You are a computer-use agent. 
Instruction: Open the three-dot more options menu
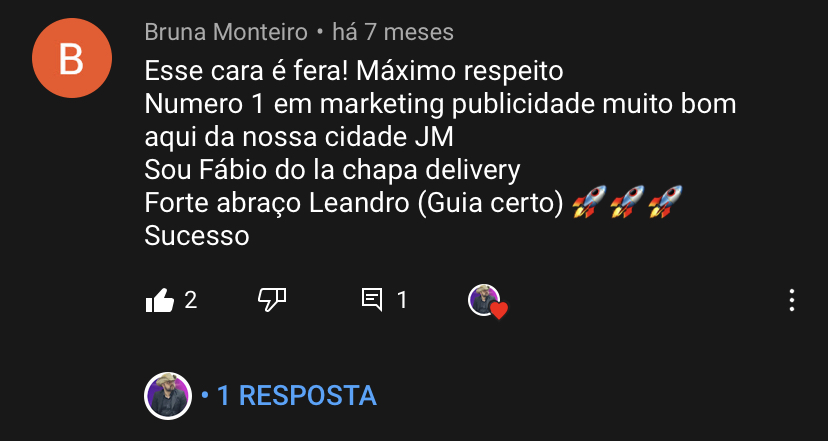click(x=792, y=300)
